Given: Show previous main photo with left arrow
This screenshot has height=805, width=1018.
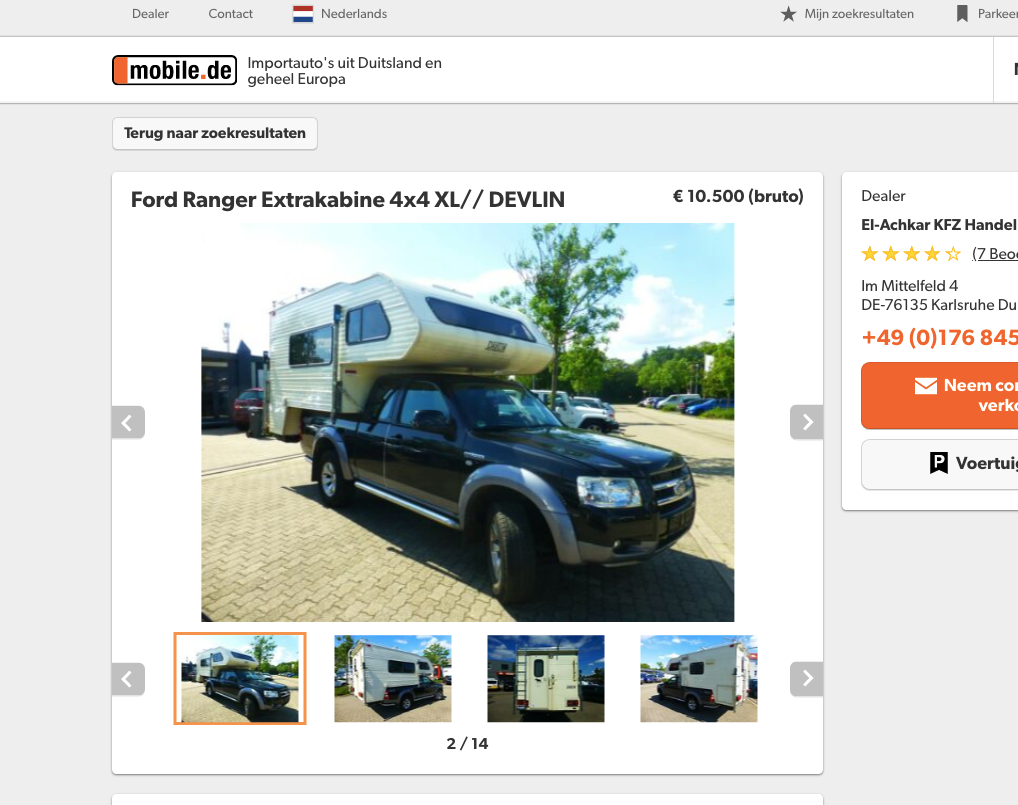Looking at the screenshot, I should point(128,422).
